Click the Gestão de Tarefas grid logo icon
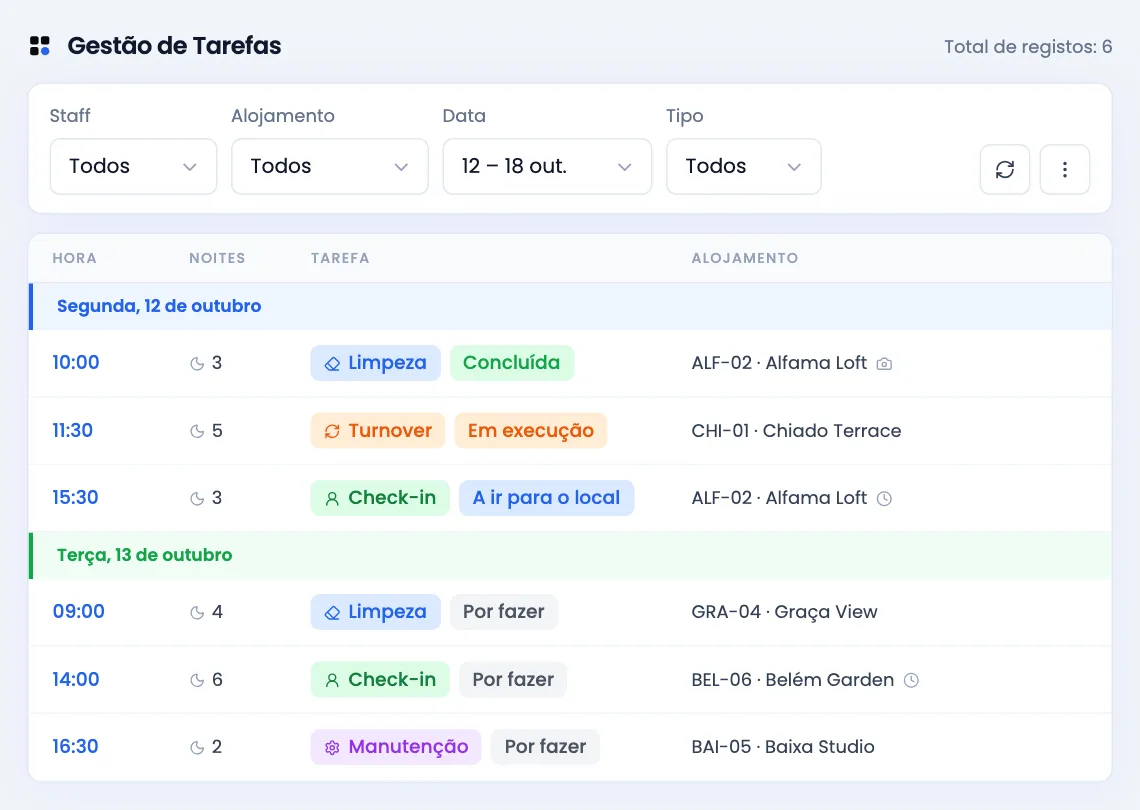Image resolution: width=1140 pixels, height=810 pixels. pos(40,46)
